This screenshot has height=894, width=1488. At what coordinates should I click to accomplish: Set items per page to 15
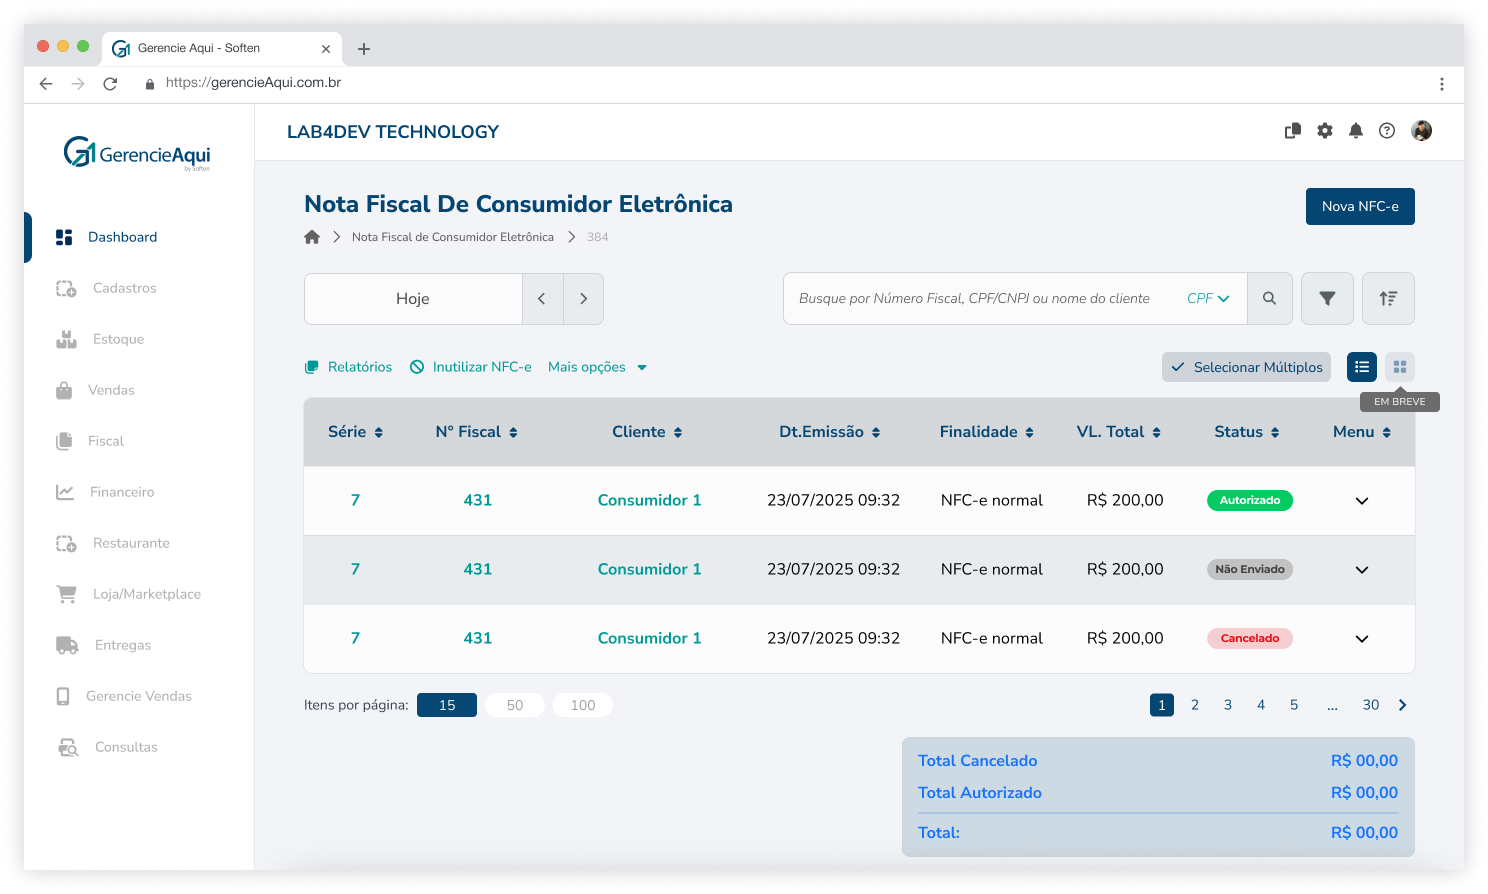(447, 705)
